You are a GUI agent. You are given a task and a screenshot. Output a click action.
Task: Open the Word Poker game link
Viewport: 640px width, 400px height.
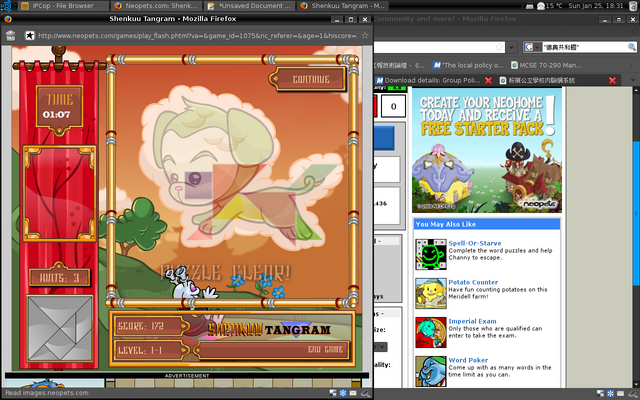468,360
